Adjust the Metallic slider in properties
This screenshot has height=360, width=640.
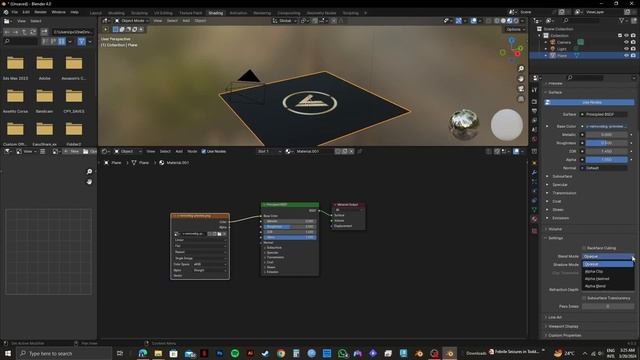(606, 135)
